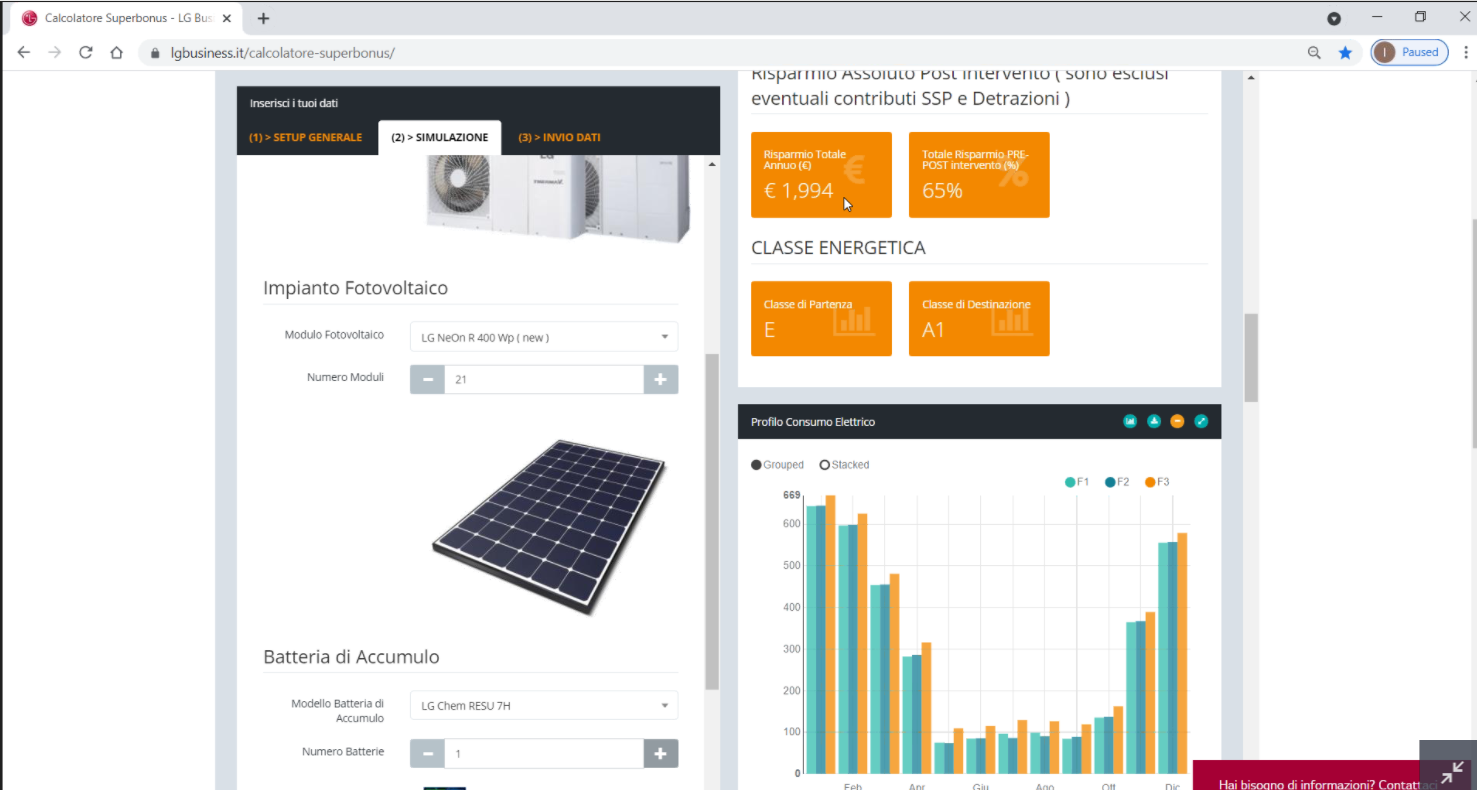Open the Chrome home page

(117, 52)
